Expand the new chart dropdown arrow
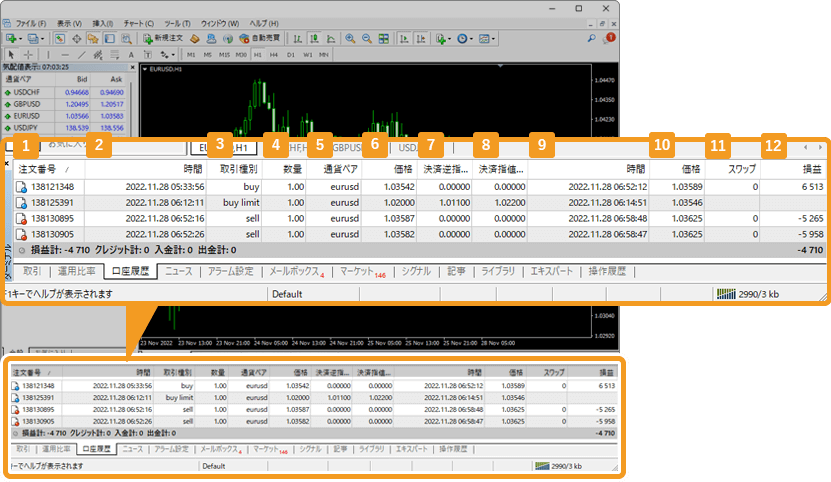831x482 pixels. pos(20,39)
